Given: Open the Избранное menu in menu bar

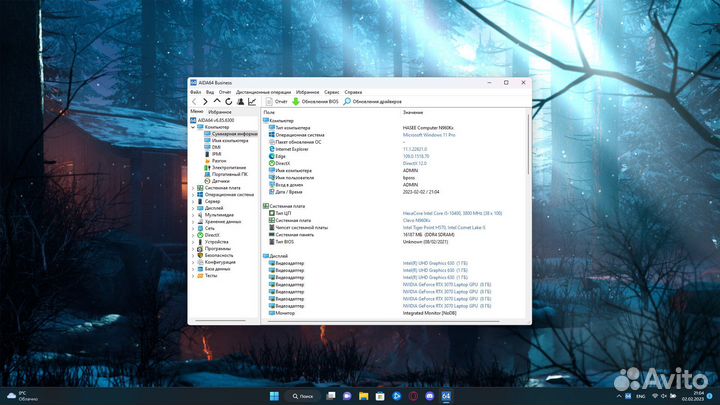Looking at the screenshot, I should tap(307, 92).
